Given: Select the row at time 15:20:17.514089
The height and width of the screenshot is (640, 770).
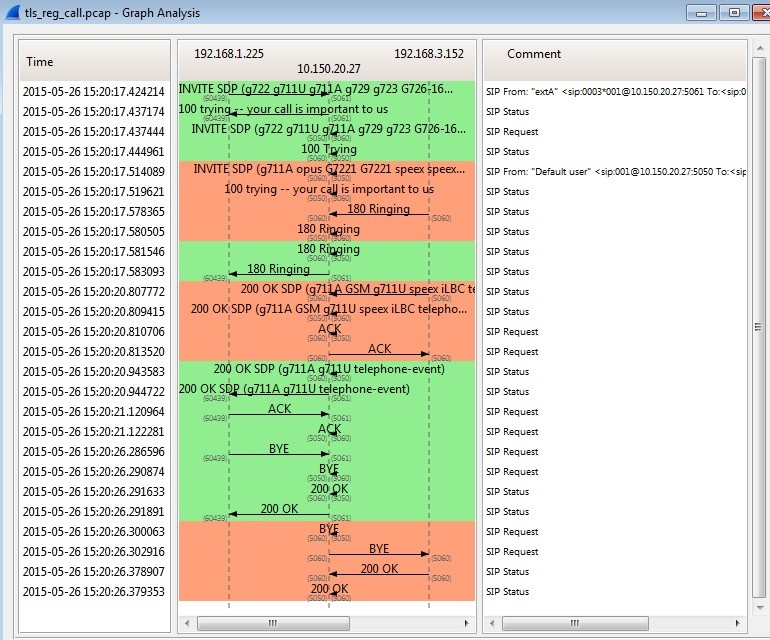Looking at the screenshot, I should pos(93,171).
